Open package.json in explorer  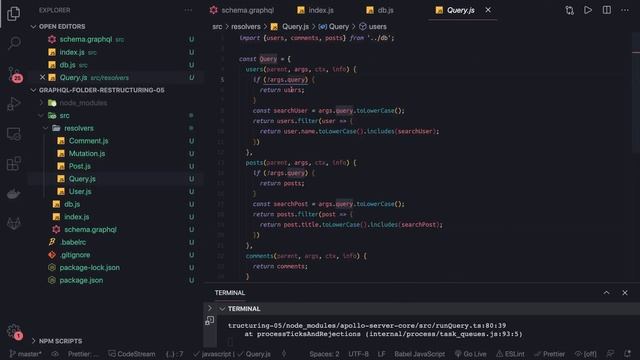click(x=81, y=280)
